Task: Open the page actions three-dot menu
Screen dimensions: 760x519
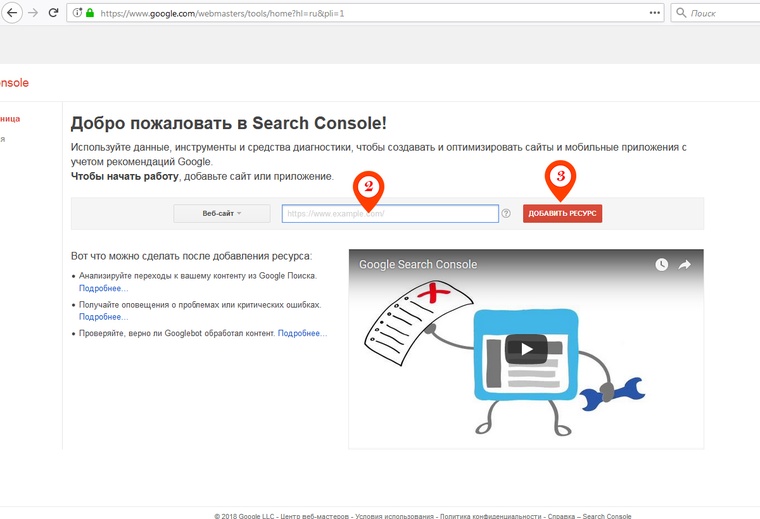Action: [655, 13]
